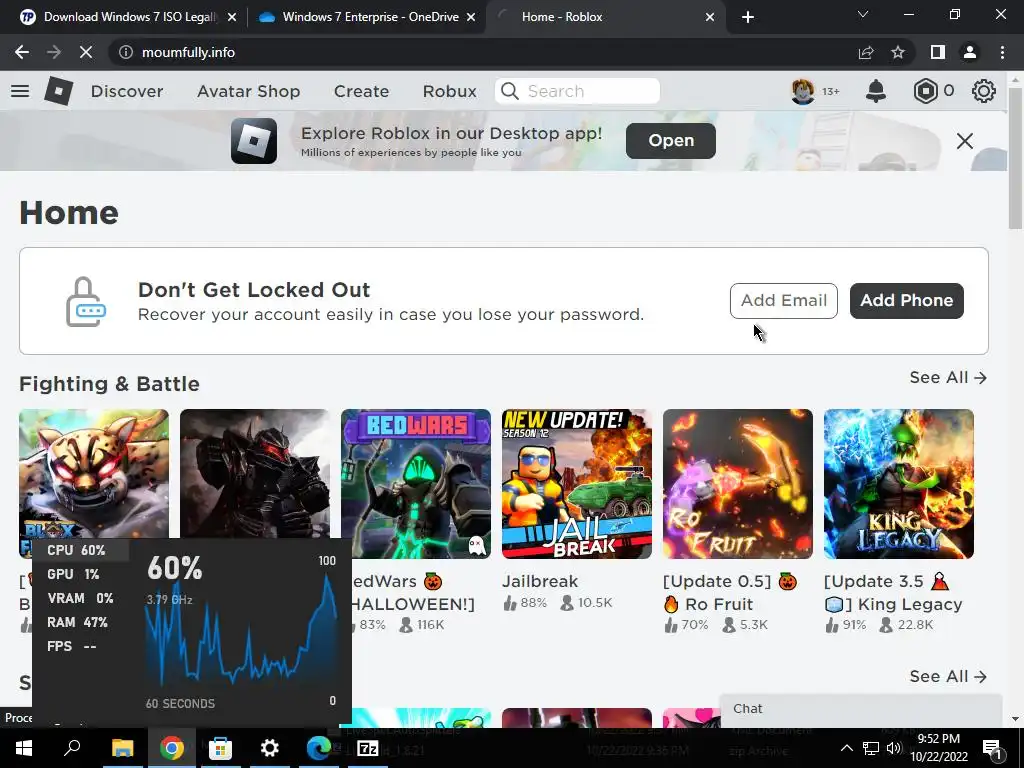Click the Roblox Search field
The width and height of the screenshot is (1024, 768).
click(577, 91)
